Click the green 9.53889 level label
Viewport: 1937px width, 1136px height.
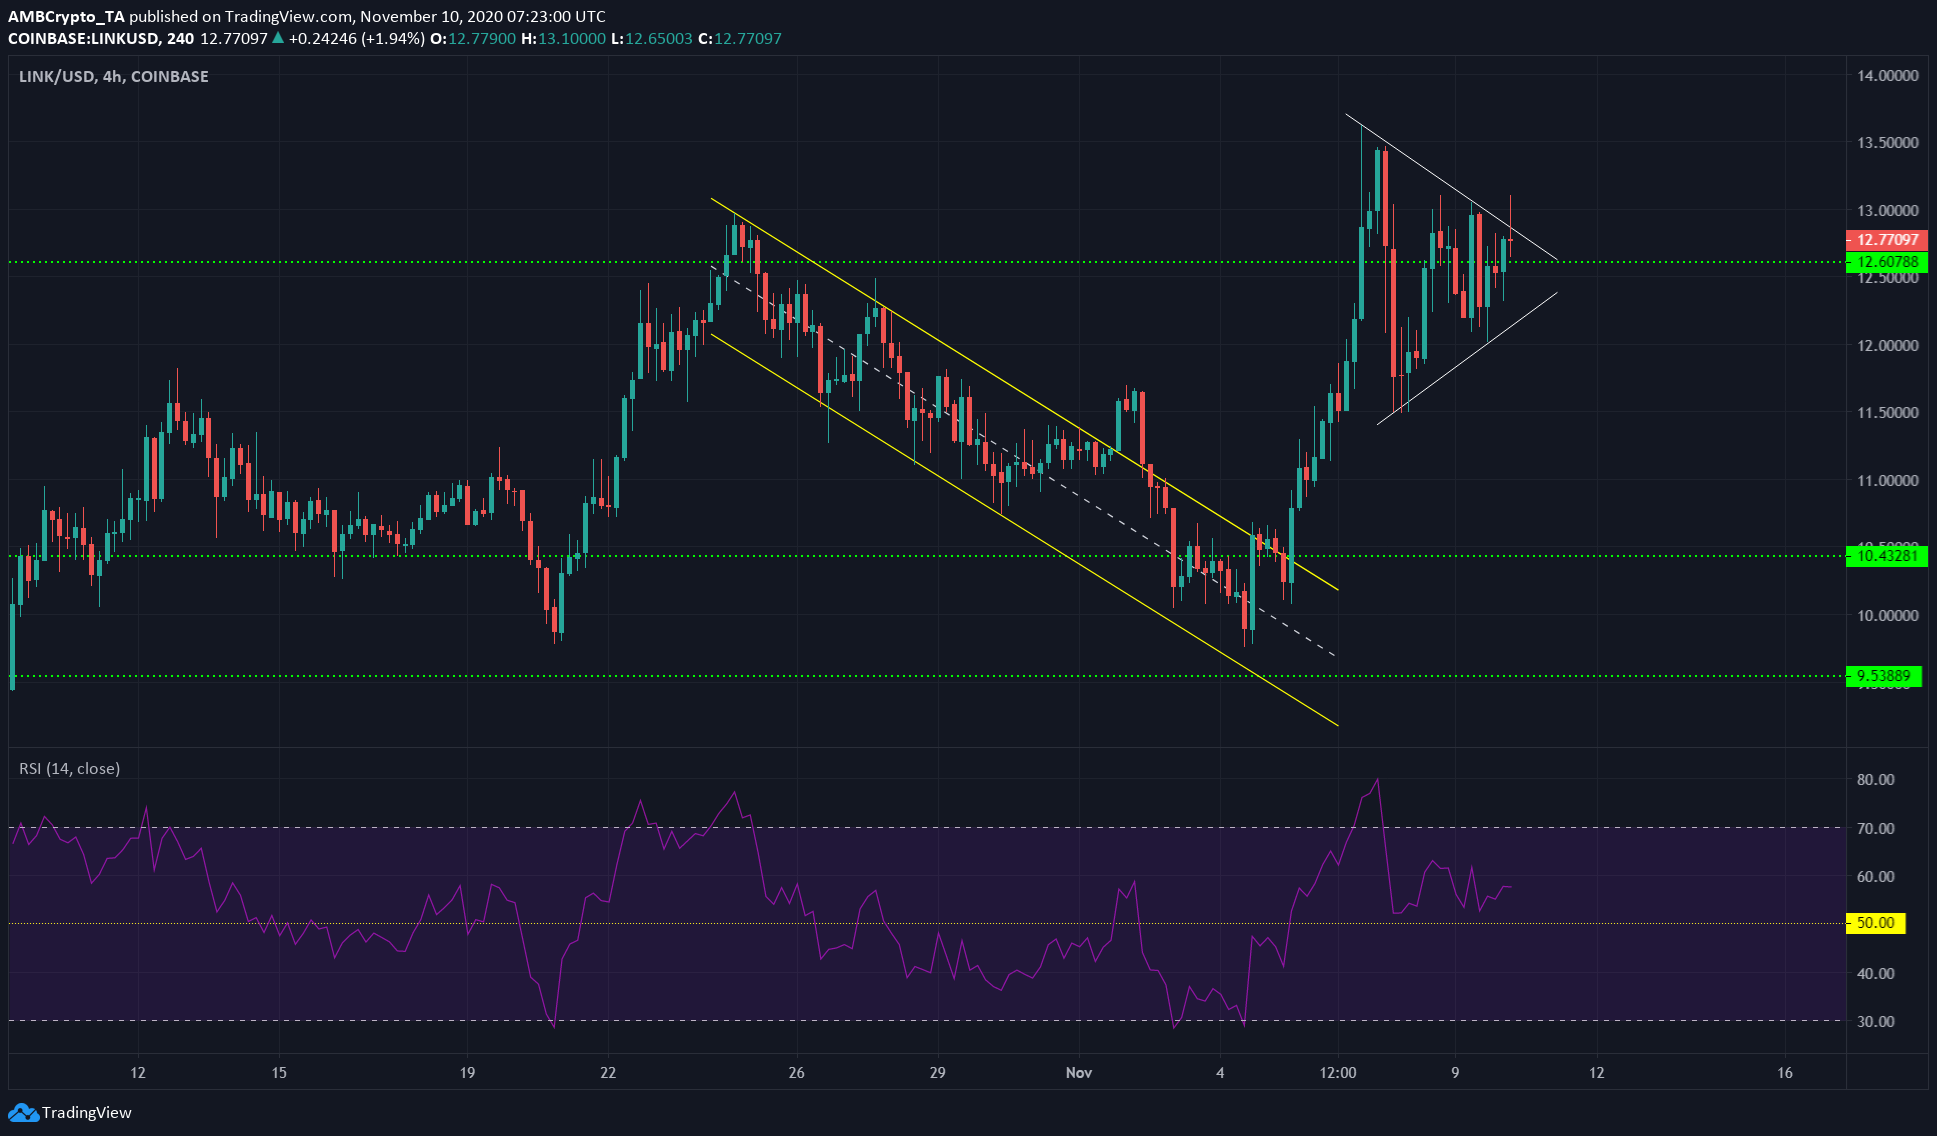(1883, 676)
